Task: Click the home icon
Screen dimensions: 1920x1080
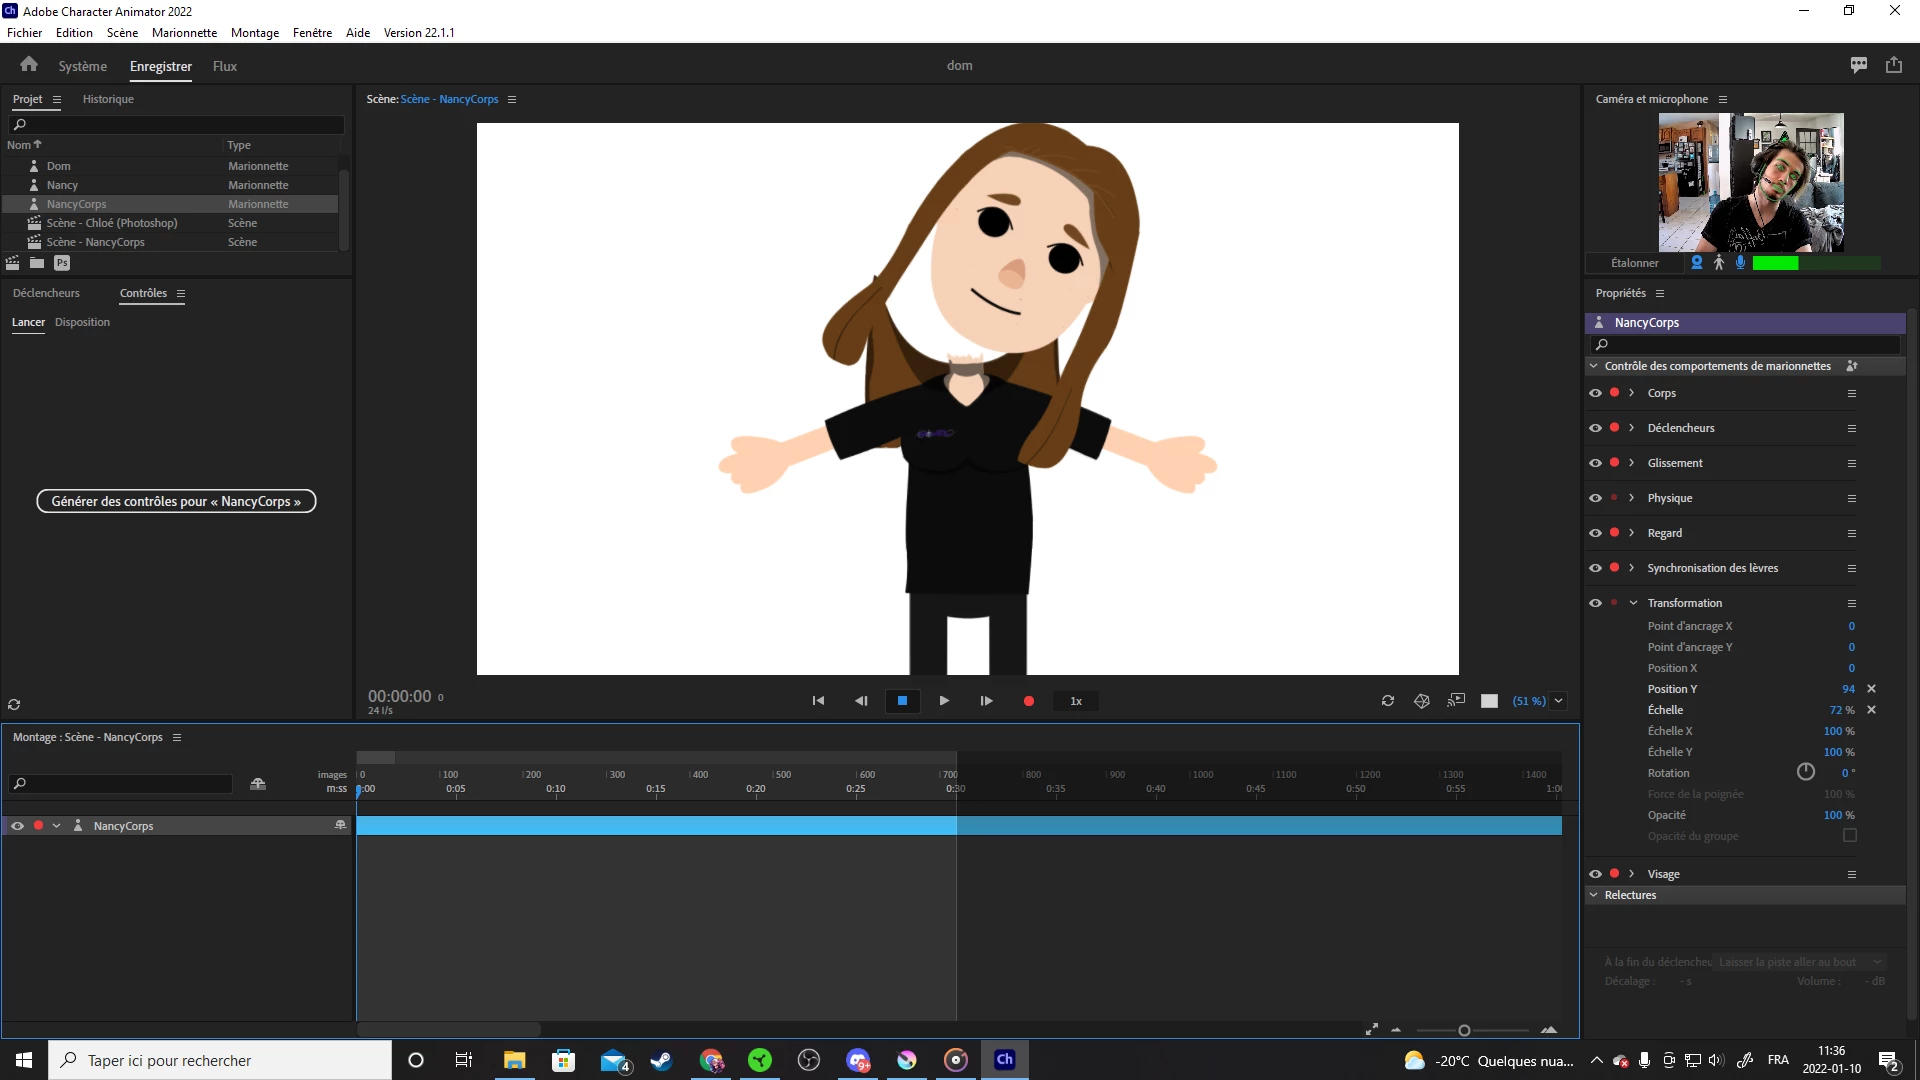Action: click(29, 65)
